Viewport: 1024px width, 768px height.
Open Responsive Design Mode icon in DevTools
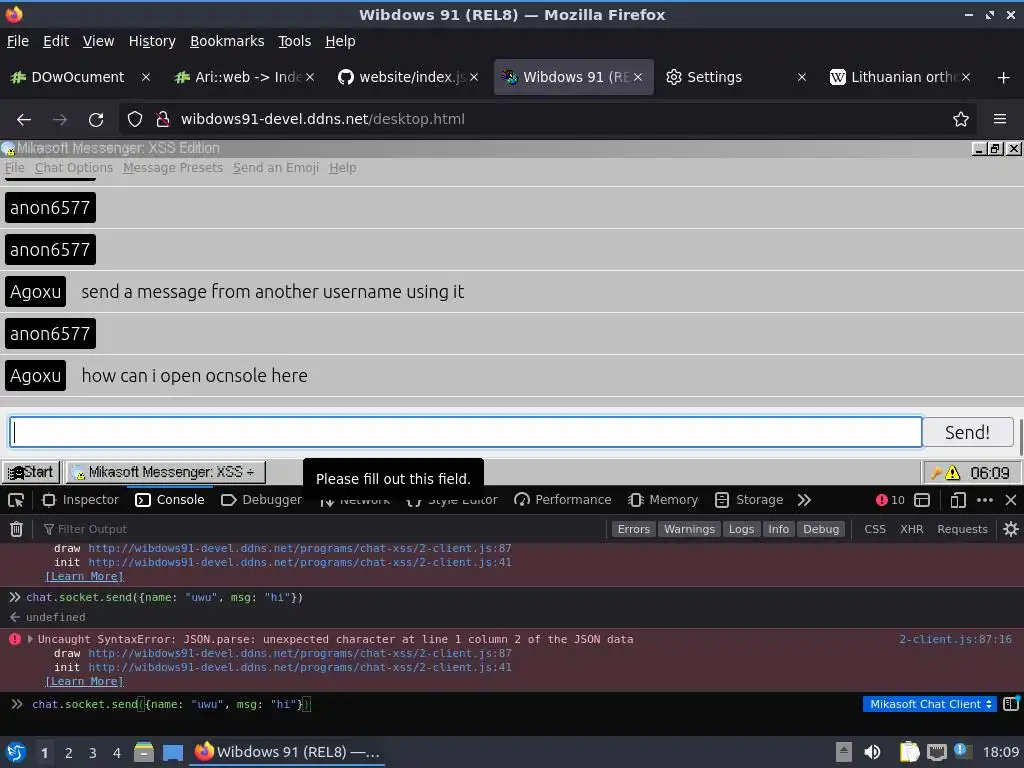click(957, 500)
